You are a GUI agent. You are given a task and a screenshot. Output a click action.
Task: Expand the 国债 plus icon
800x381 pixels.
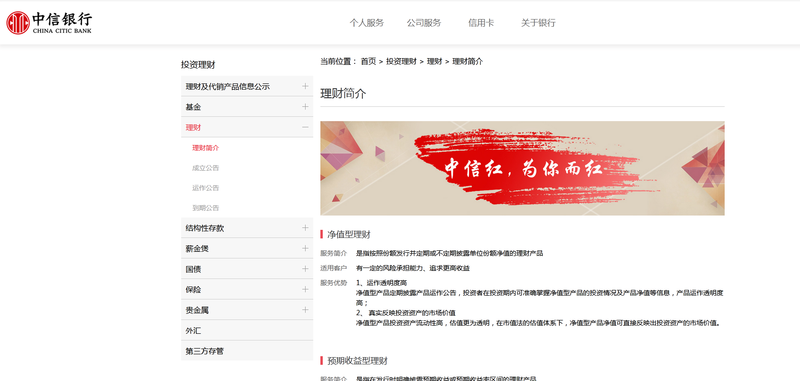coord(305,269)
